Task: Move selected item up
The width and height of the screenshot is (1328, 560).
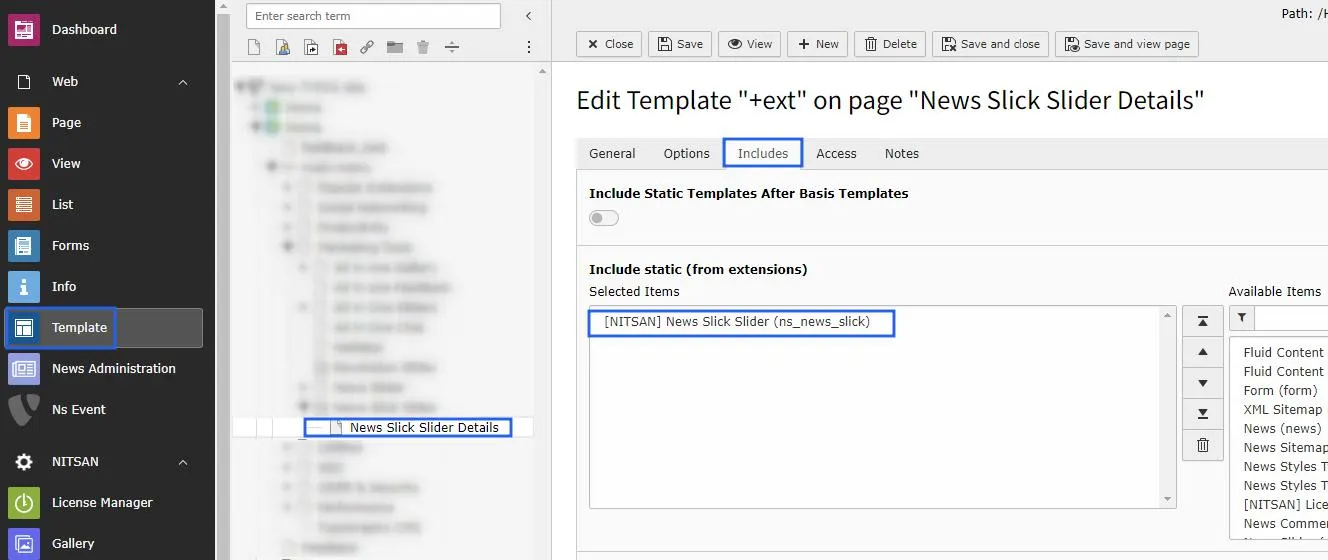Action: (1202, 352)
